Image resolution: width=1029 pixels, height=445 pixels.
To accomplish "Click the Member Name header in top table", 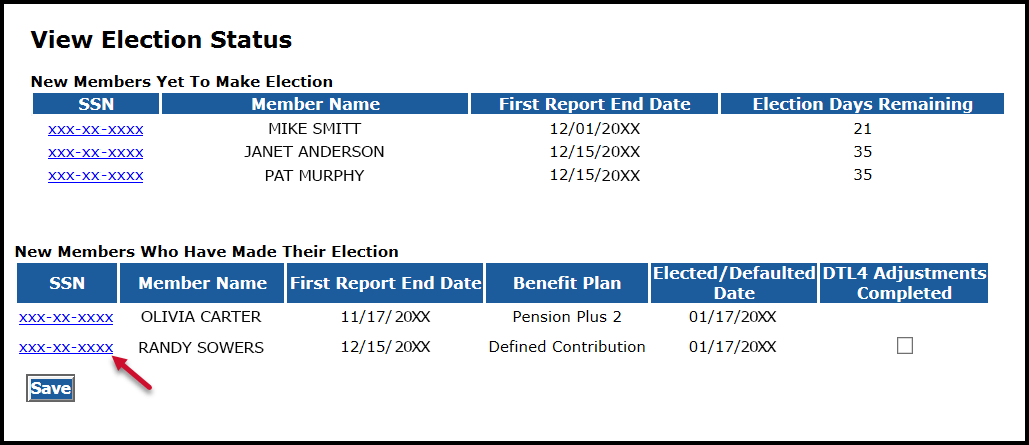I will (315, 104).
